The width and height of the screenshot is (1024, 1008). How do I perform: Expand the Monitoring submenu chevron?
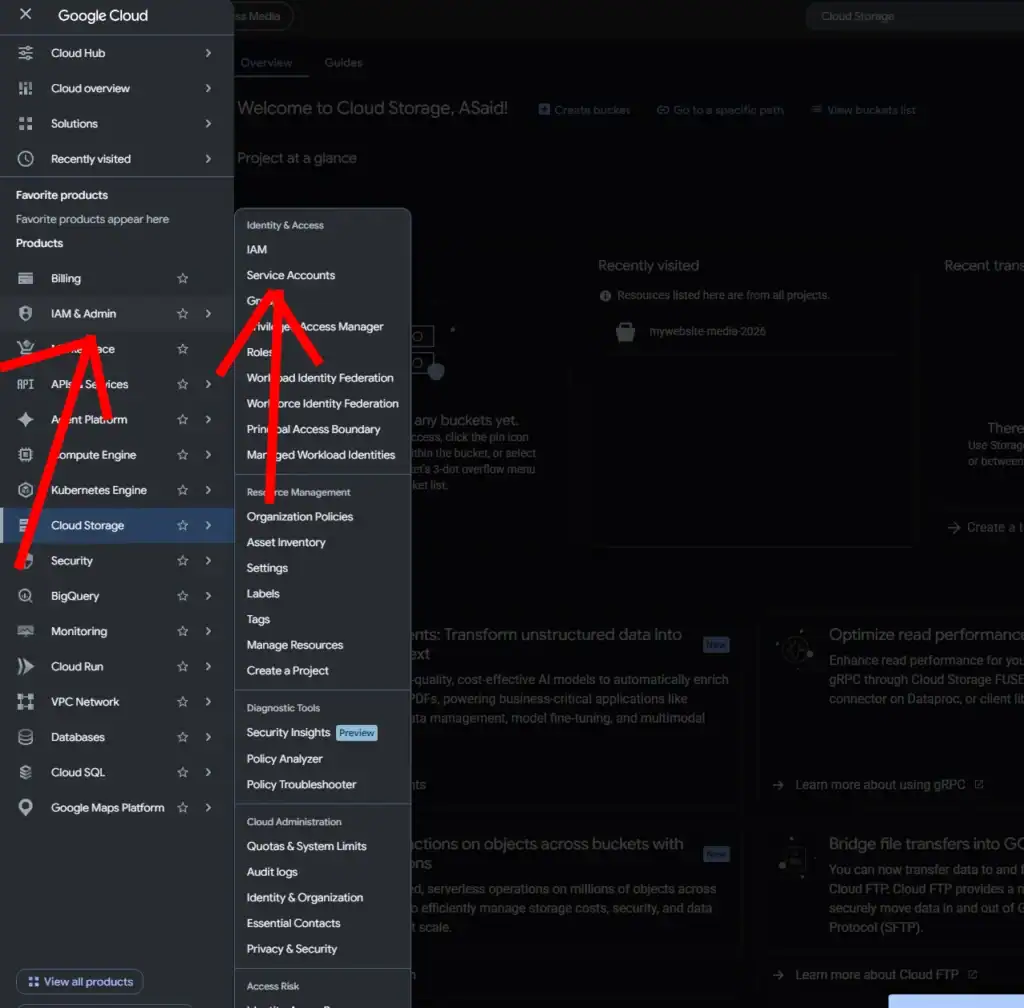pyautogui.click(x=208, y=631)
